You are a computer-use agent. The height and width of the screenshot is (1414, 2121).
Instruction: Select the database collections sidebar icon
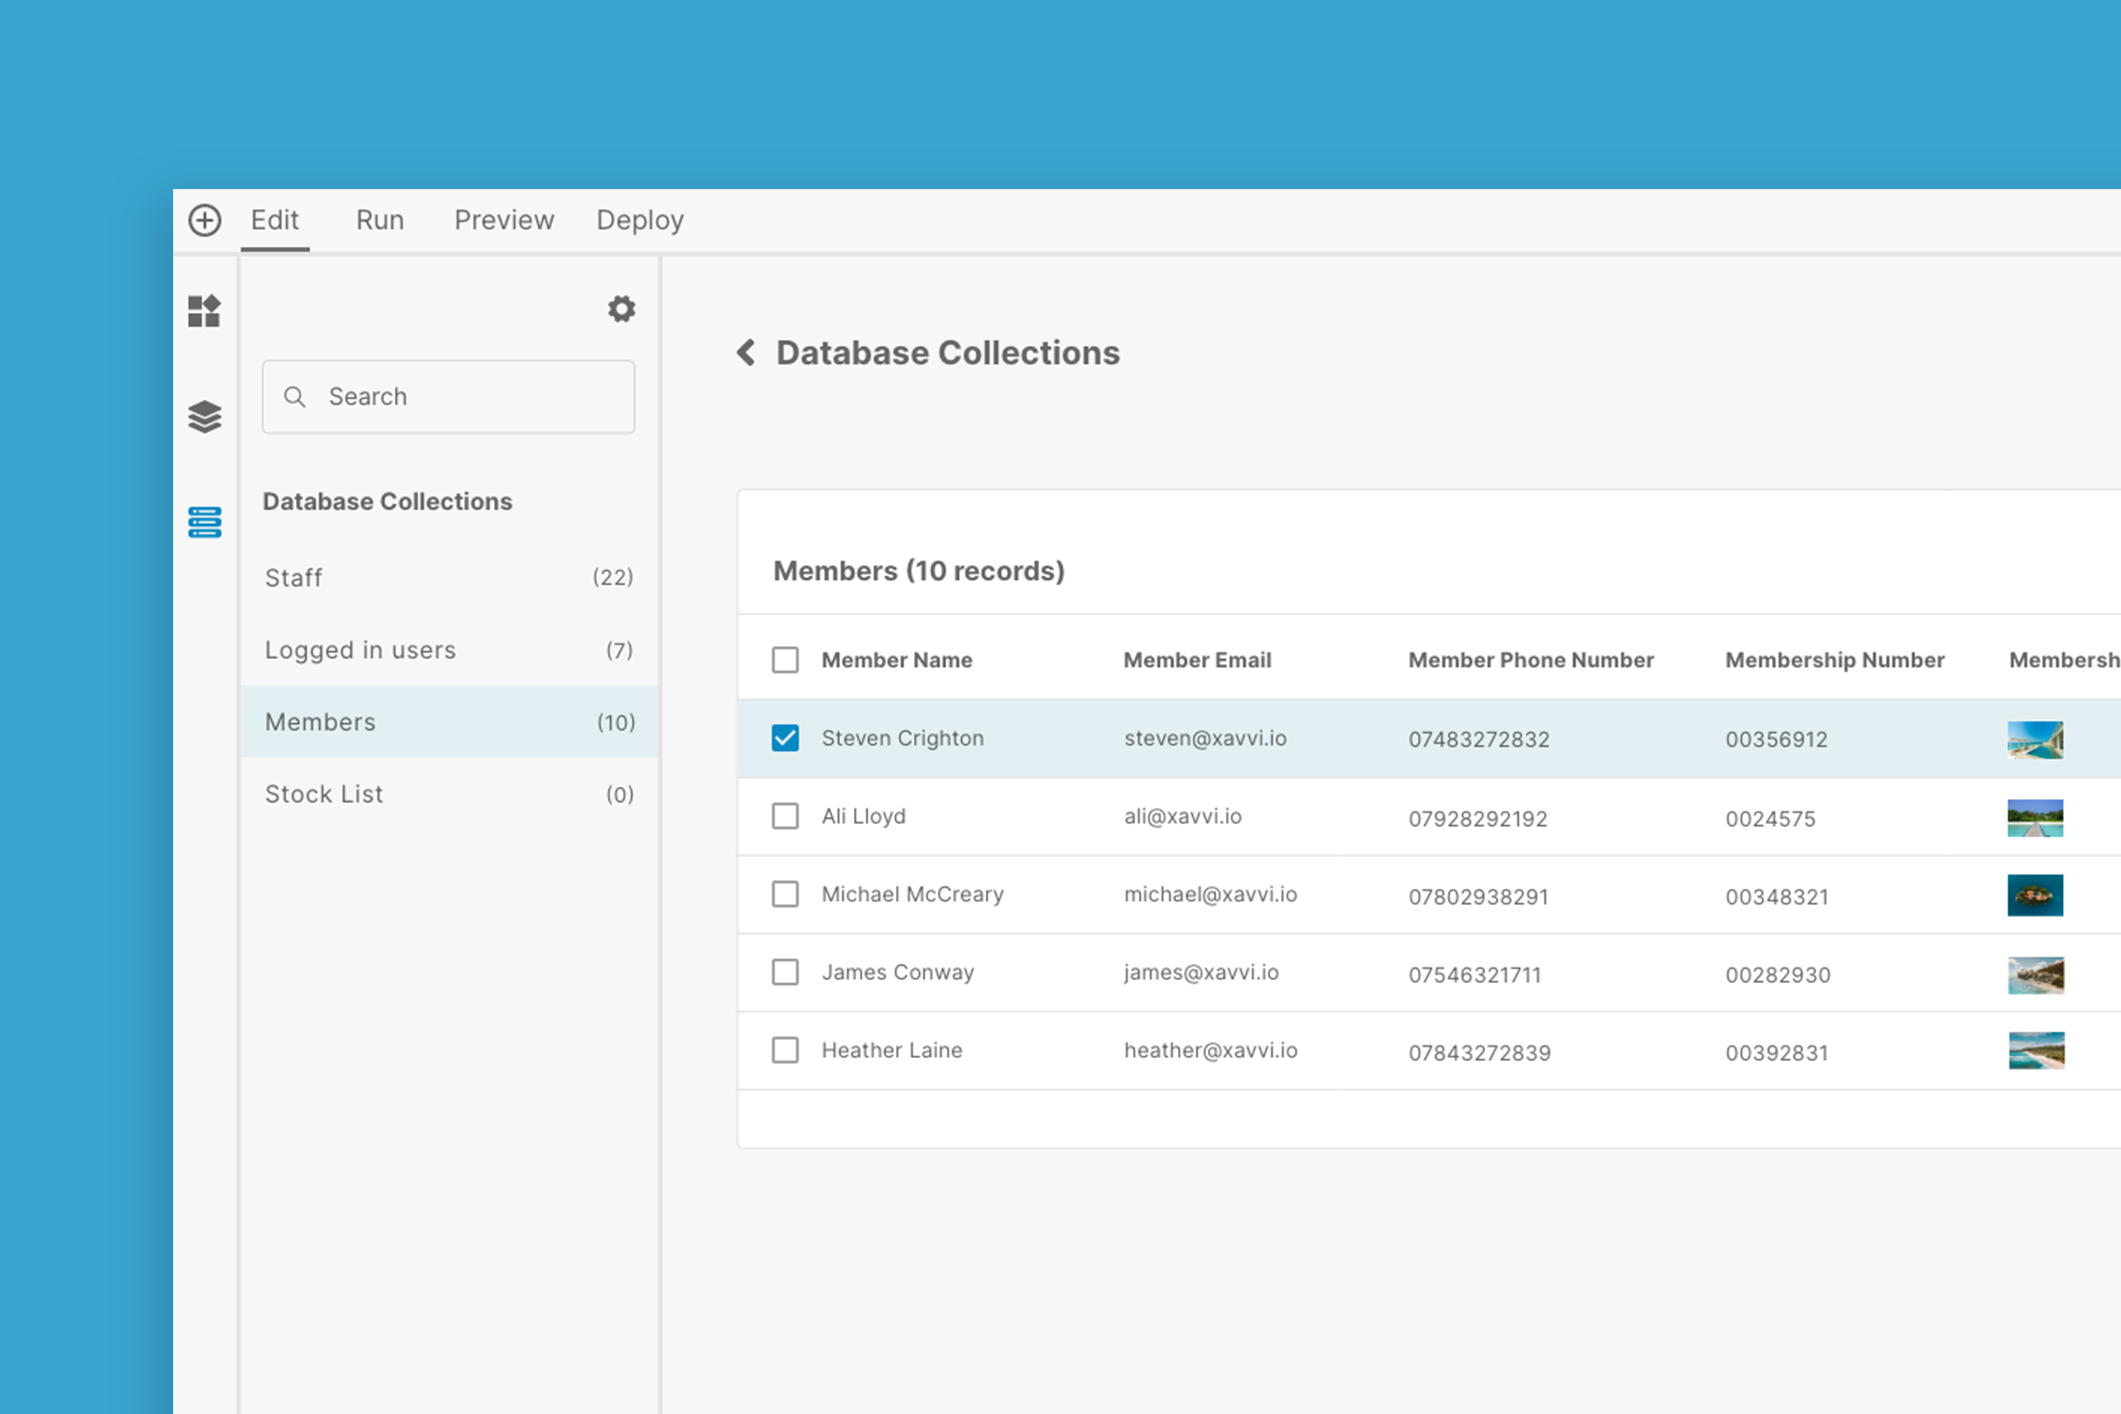coord(204,522)
